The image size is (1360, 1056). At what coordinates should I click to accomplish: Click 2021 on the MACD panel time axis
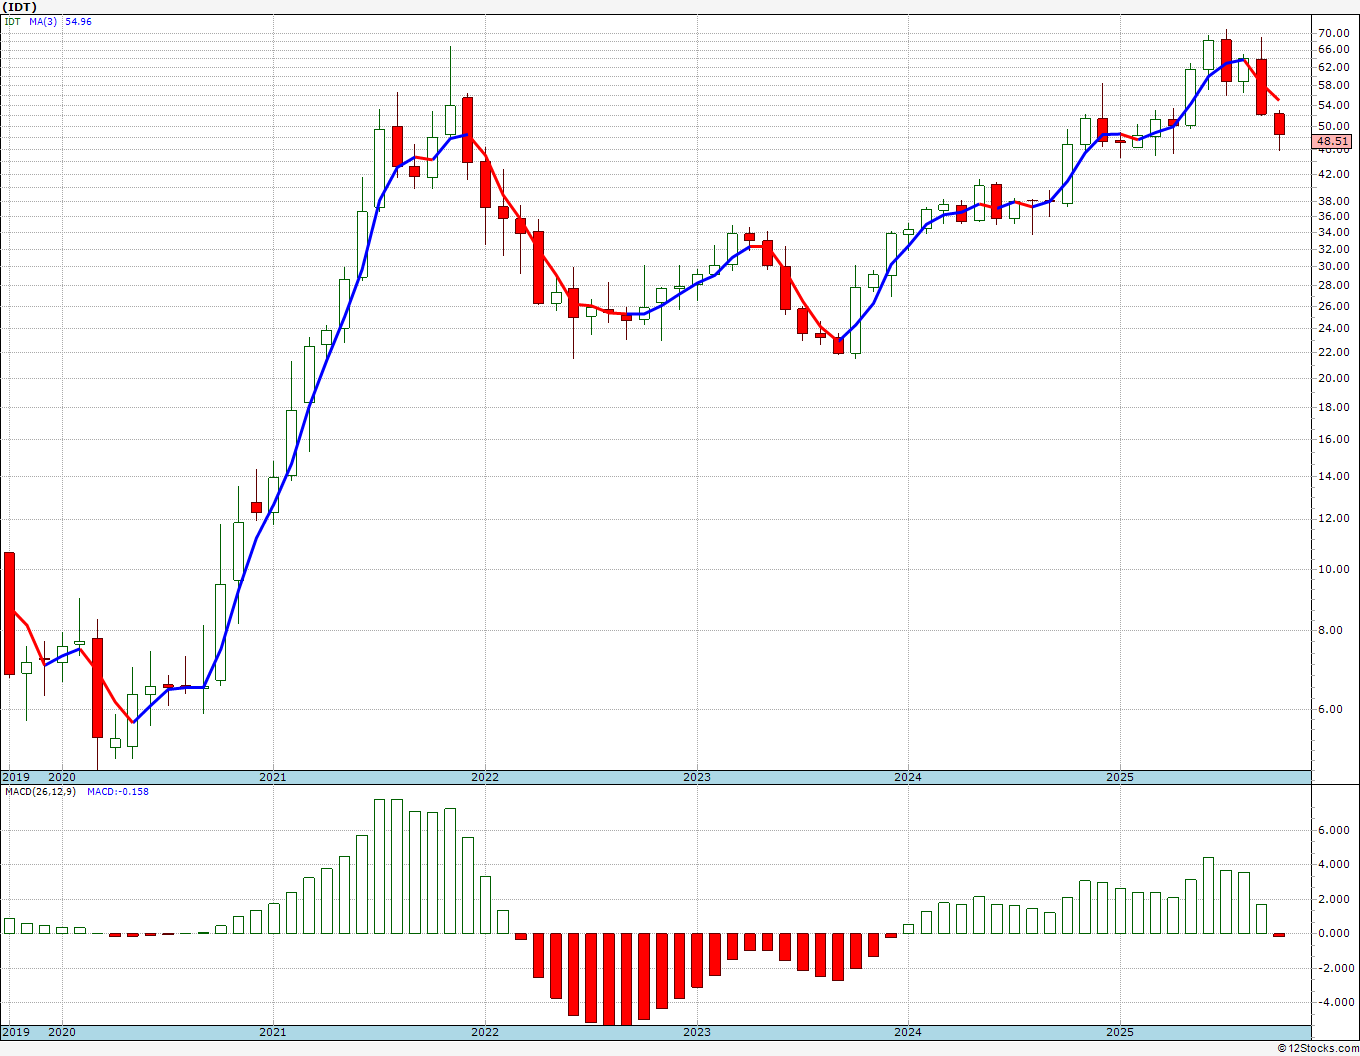tap(273, 1032)
